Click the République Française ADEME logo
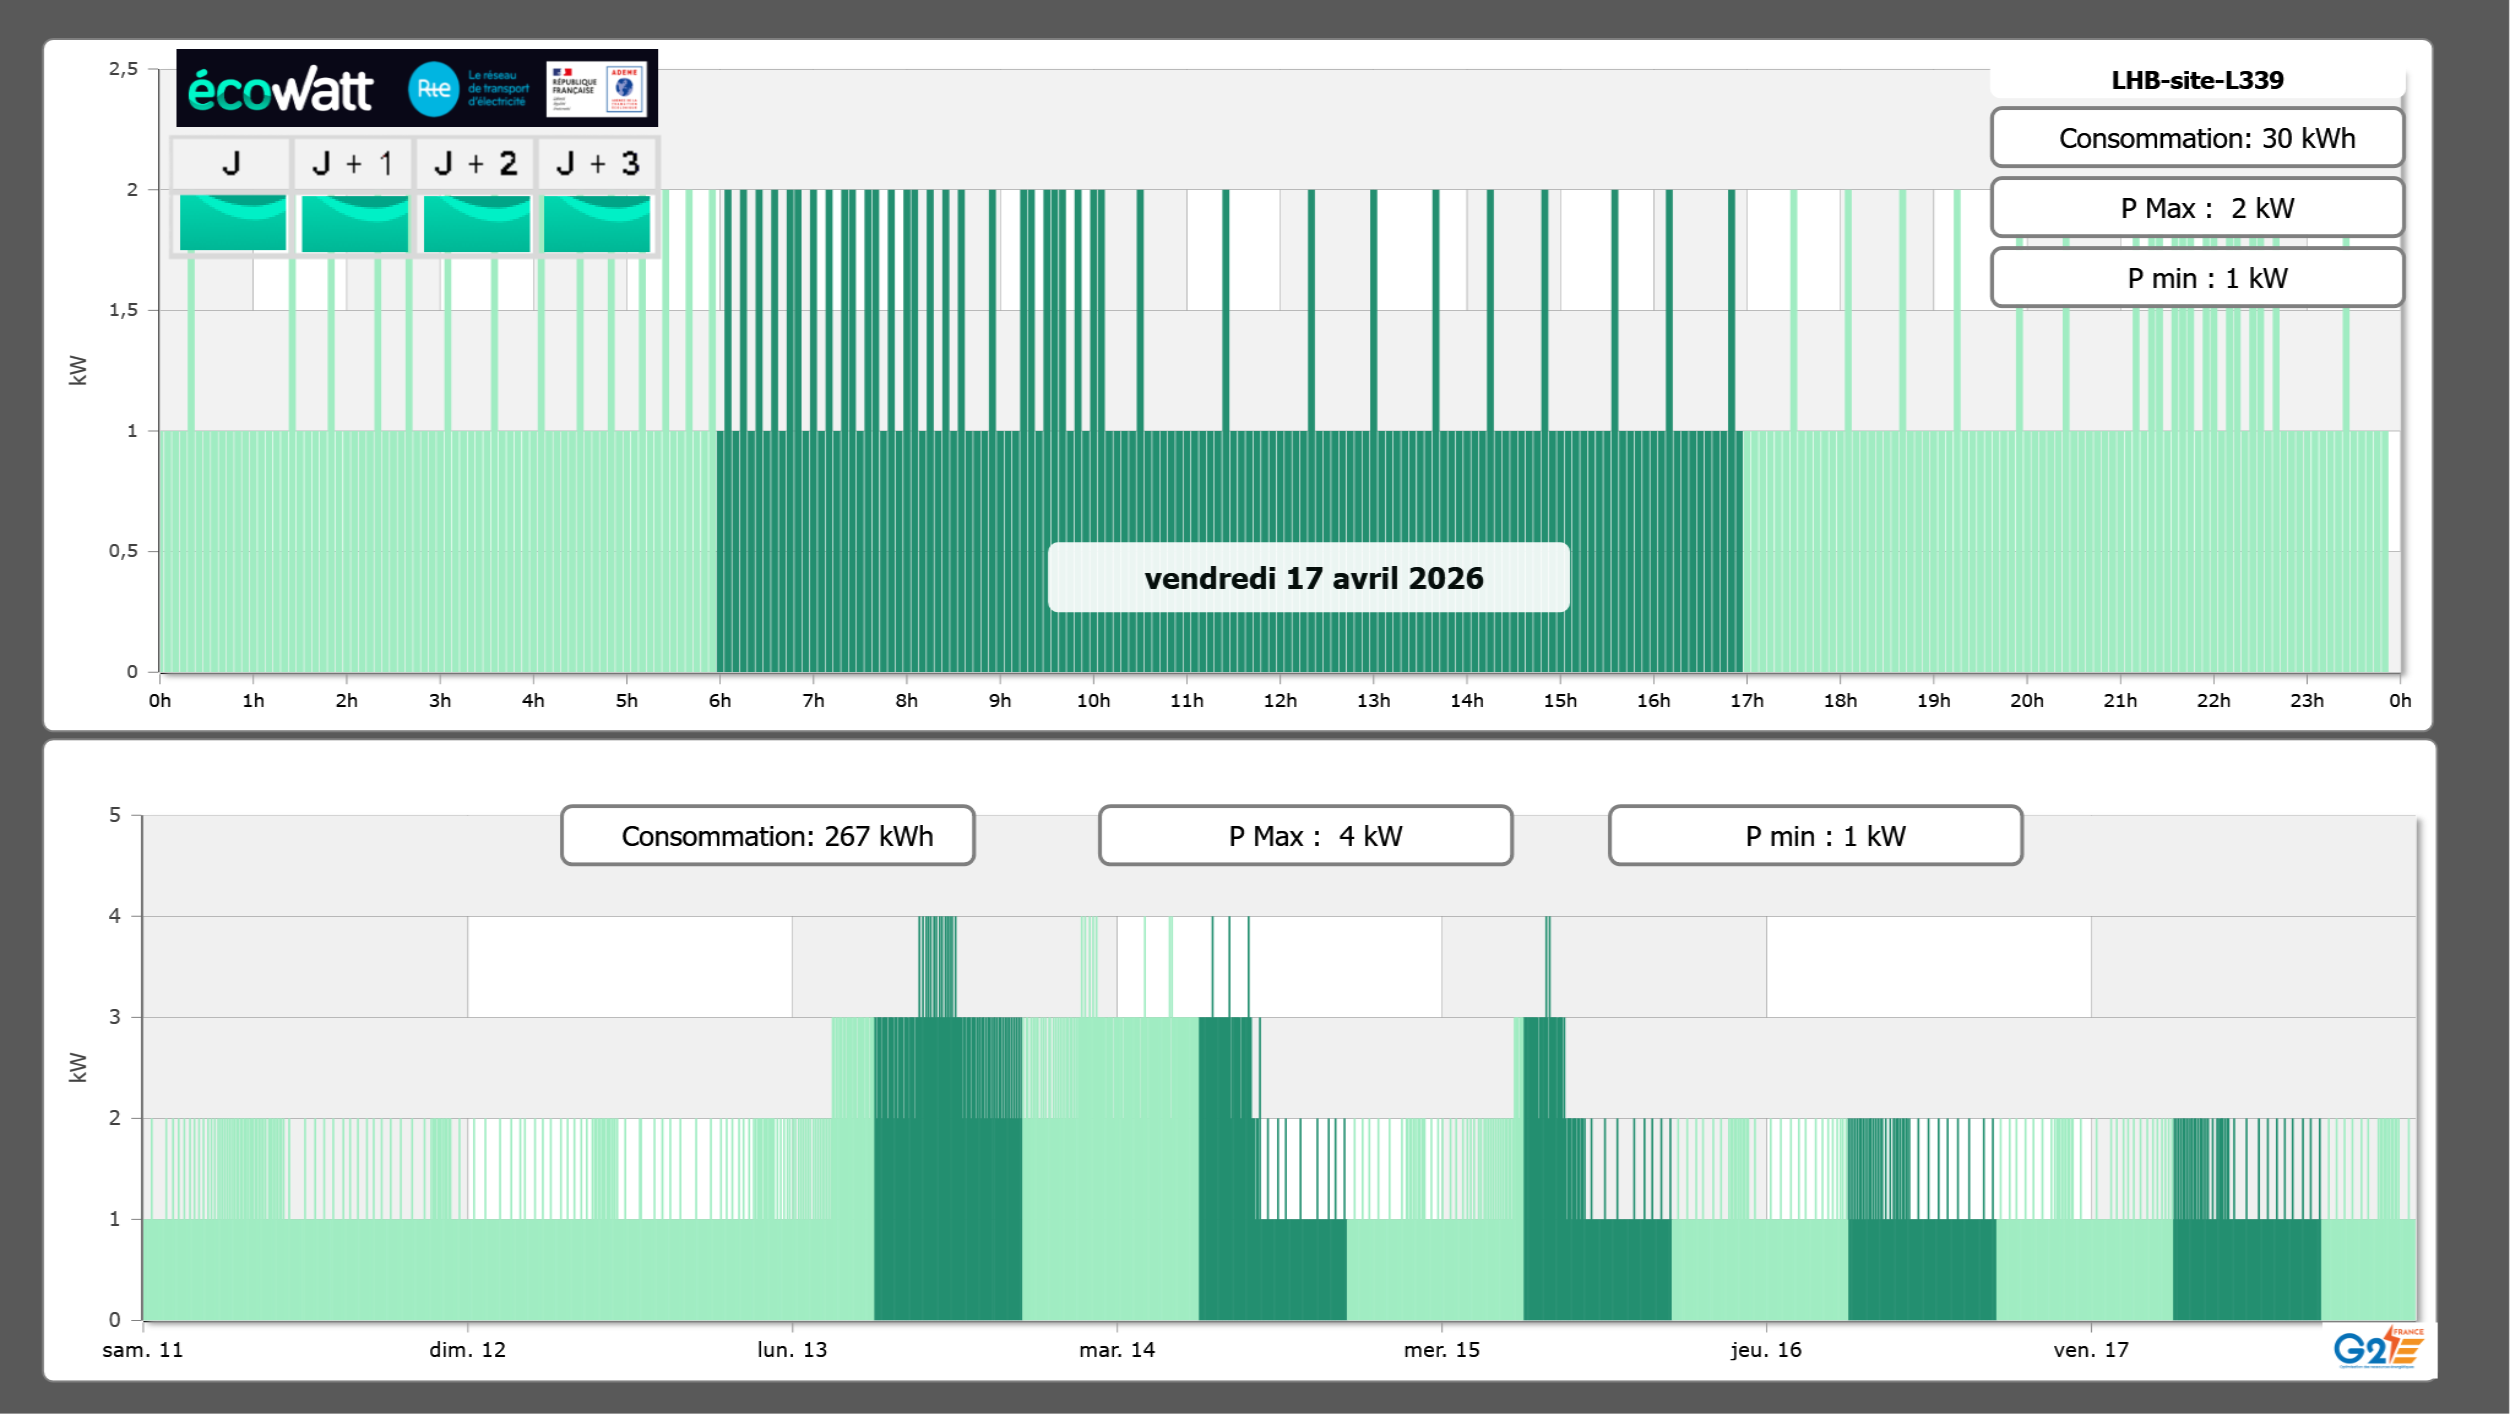 click(x=596, y=89)
